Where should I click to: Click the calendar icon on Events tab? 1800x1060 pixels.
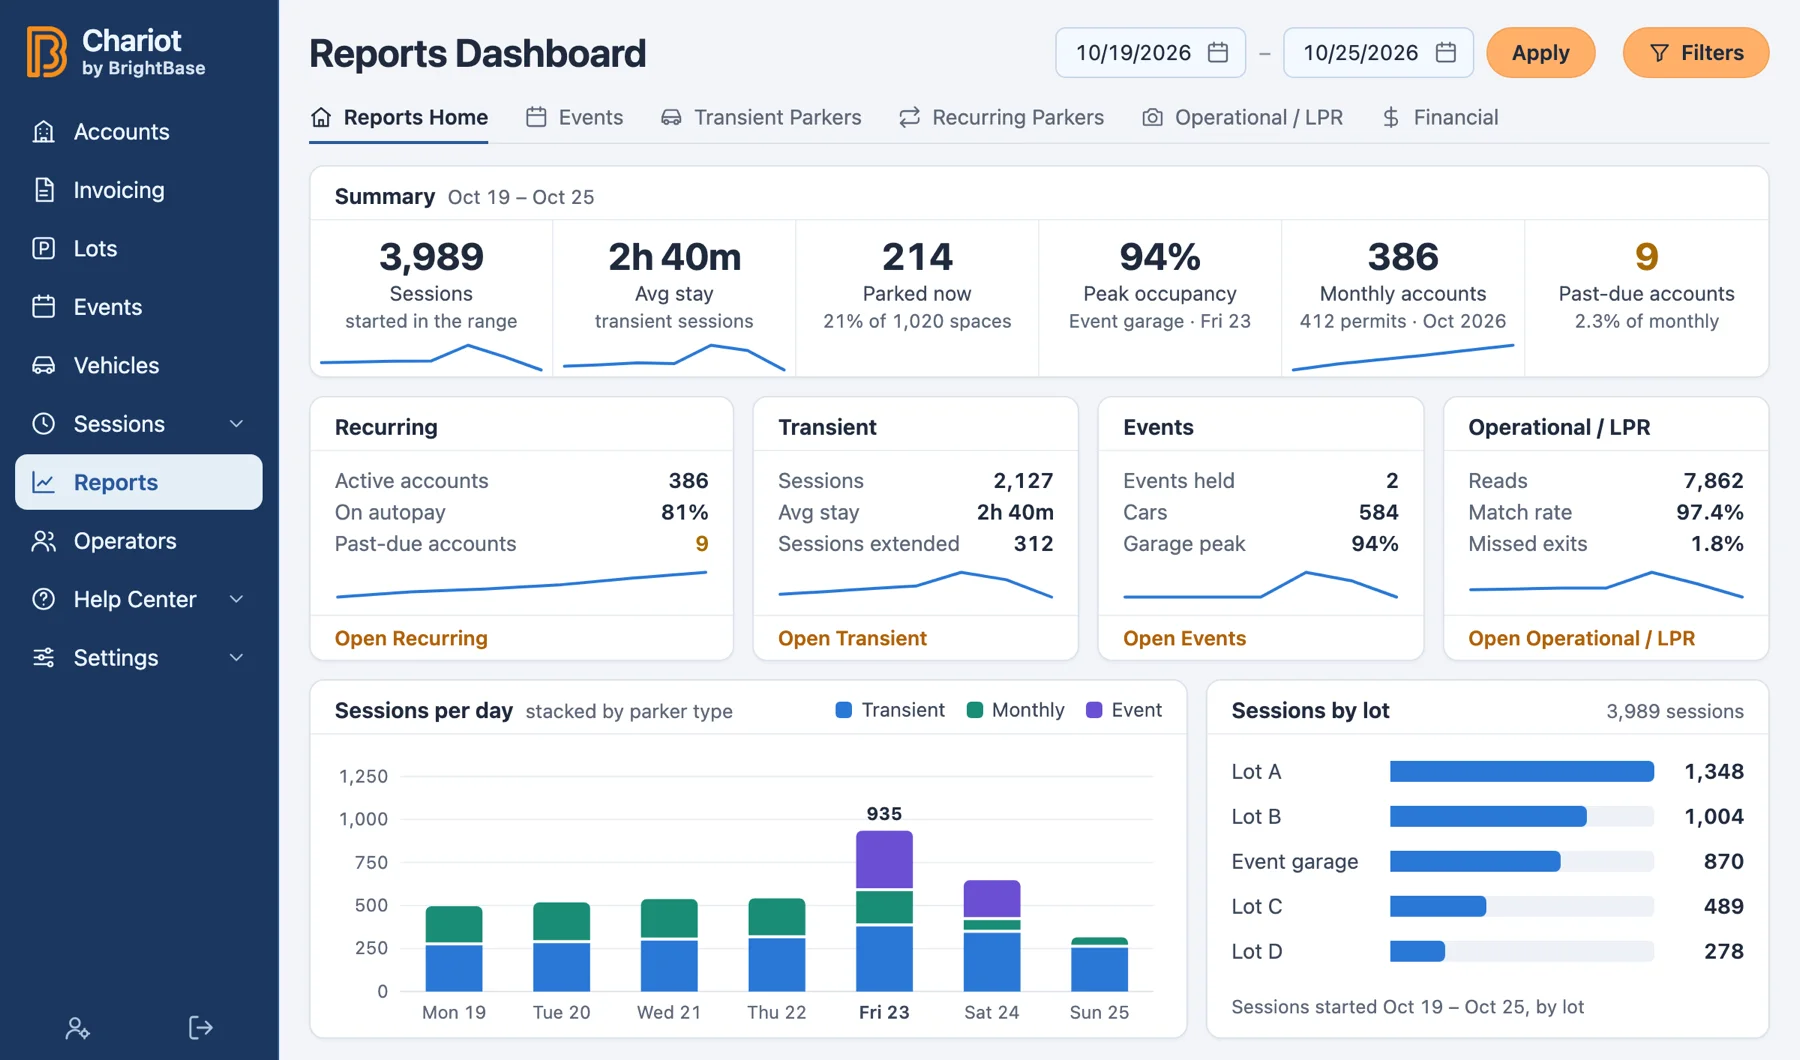tap(536, 118)
